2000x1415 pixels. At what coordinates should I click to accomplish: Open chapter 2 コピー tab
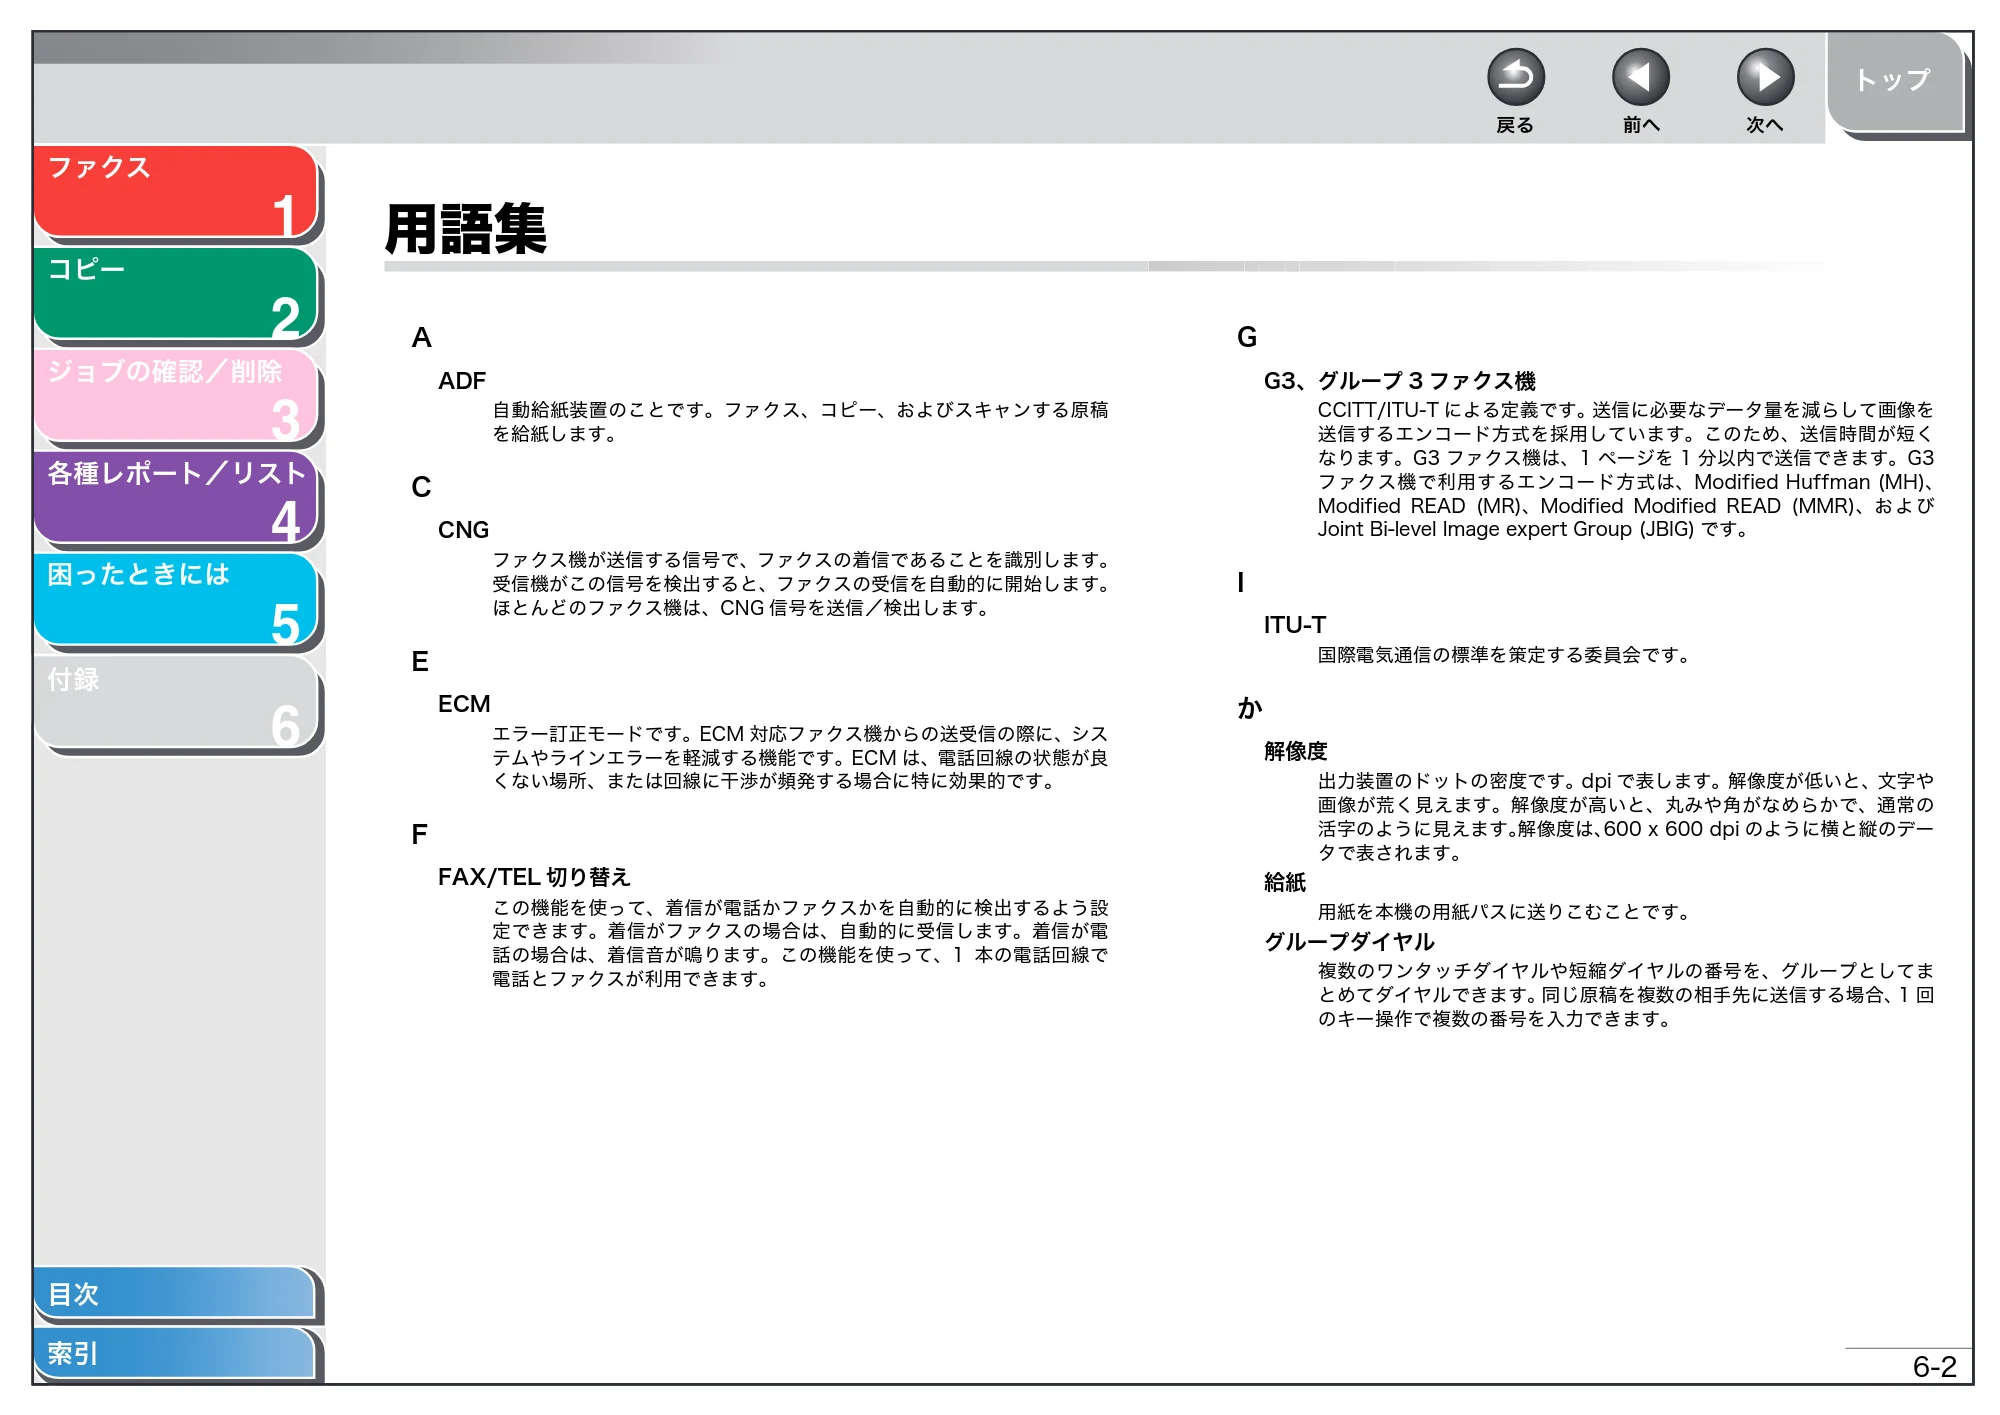pyautogui.click(x=176, y=294)
